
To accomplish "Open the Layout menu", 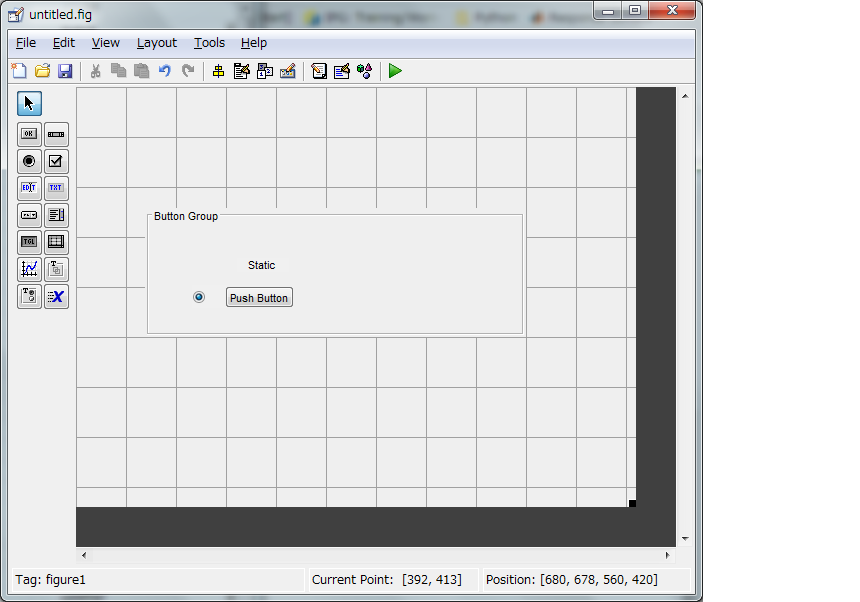I will pos(157,43).
